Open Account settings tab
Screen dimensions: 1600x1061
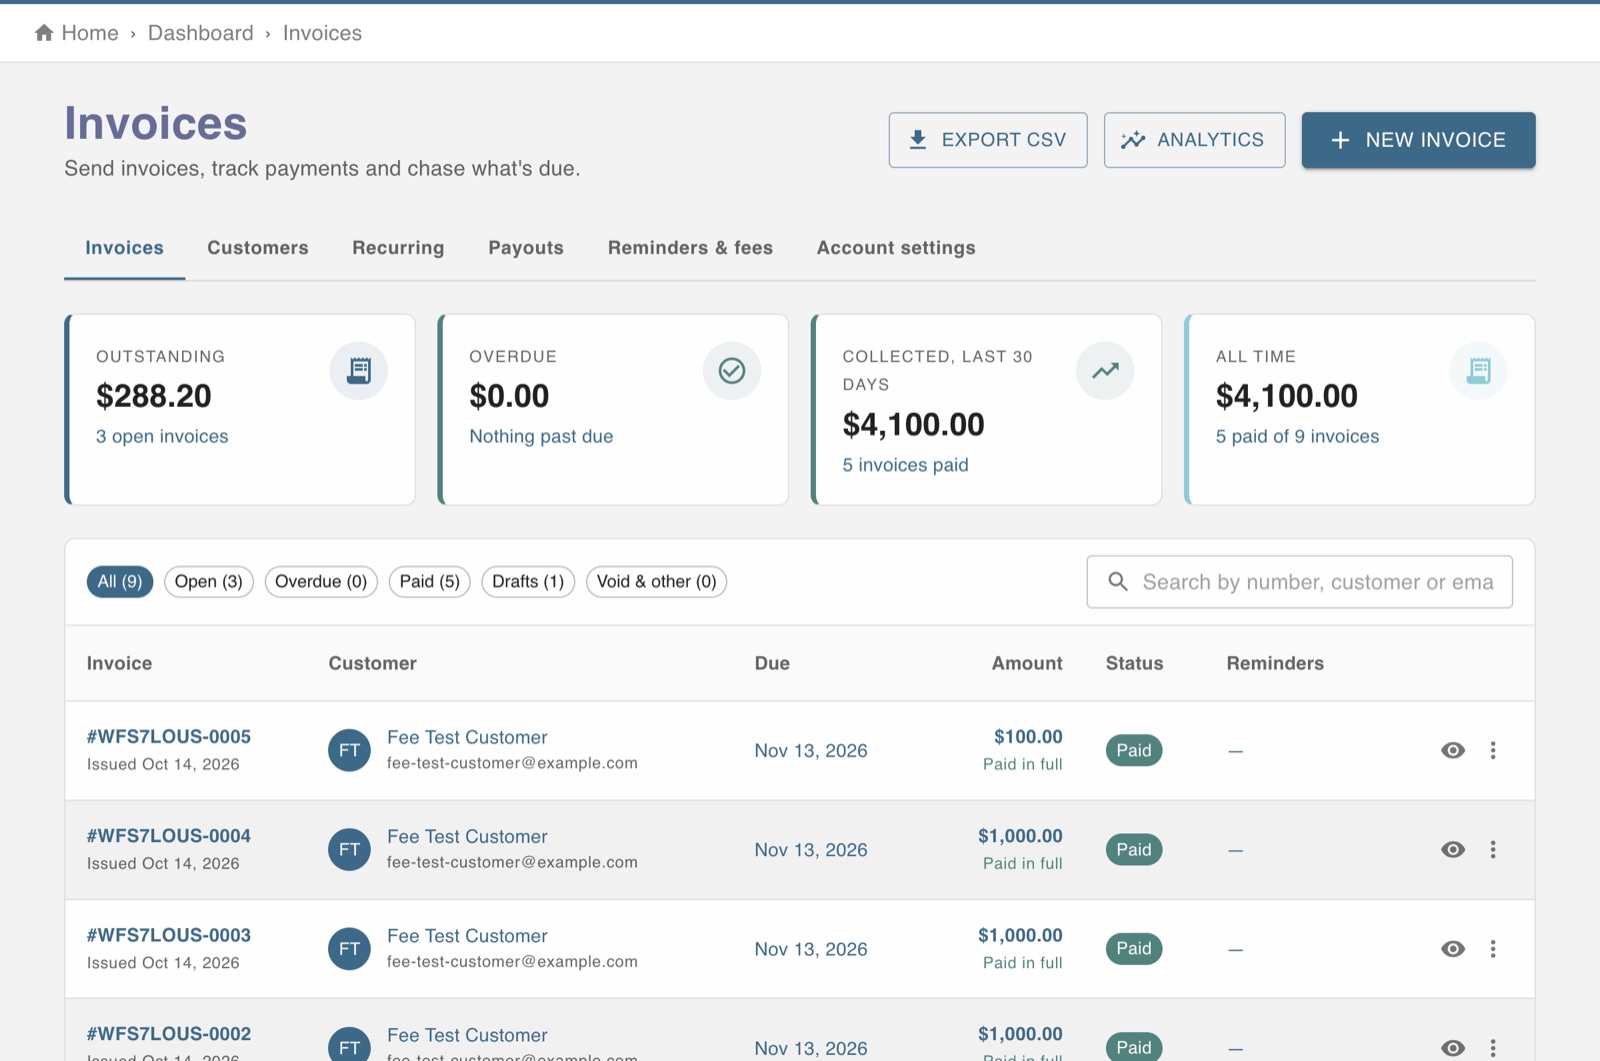click(x=896, y=248)
